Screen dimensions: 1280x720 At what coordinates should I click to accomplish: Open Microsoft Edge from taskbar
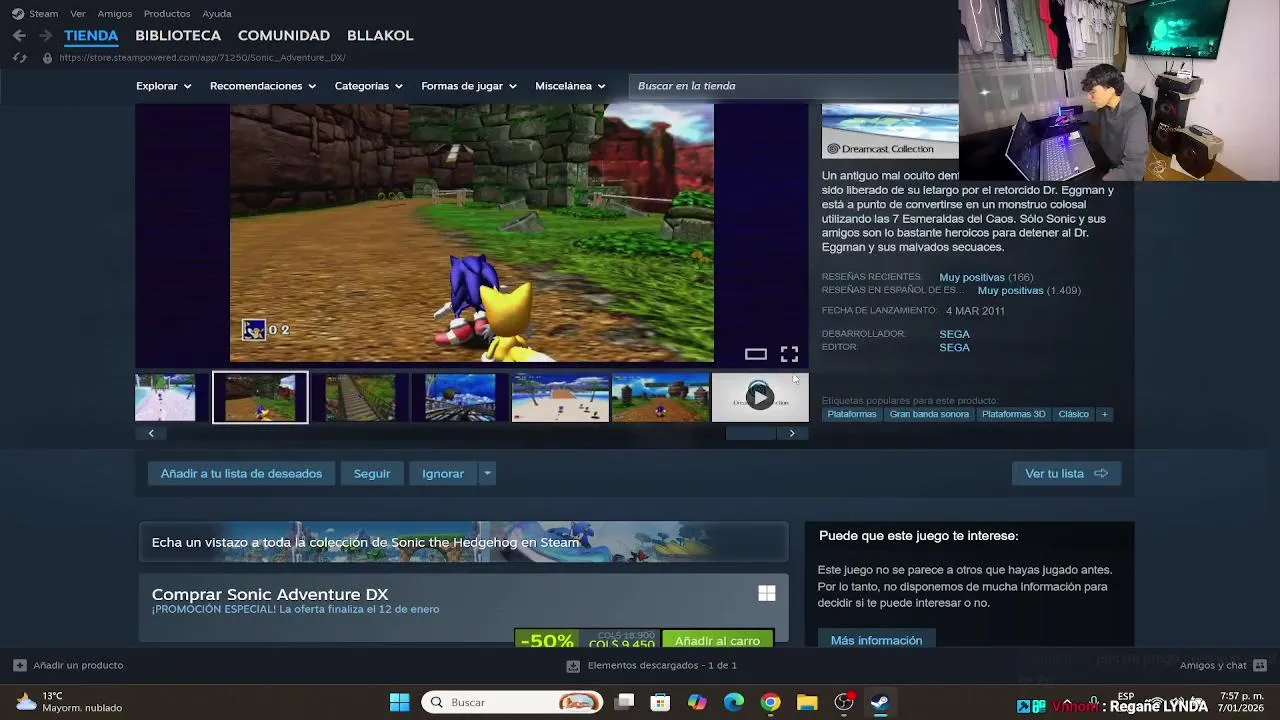734,702
